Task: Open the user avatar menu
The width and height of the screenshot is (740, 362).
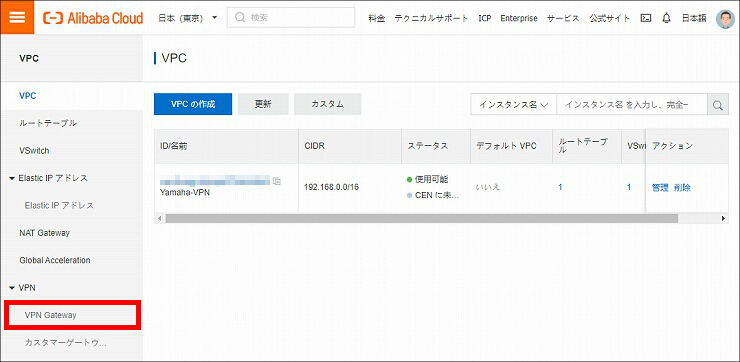Action: coord(725,18)
